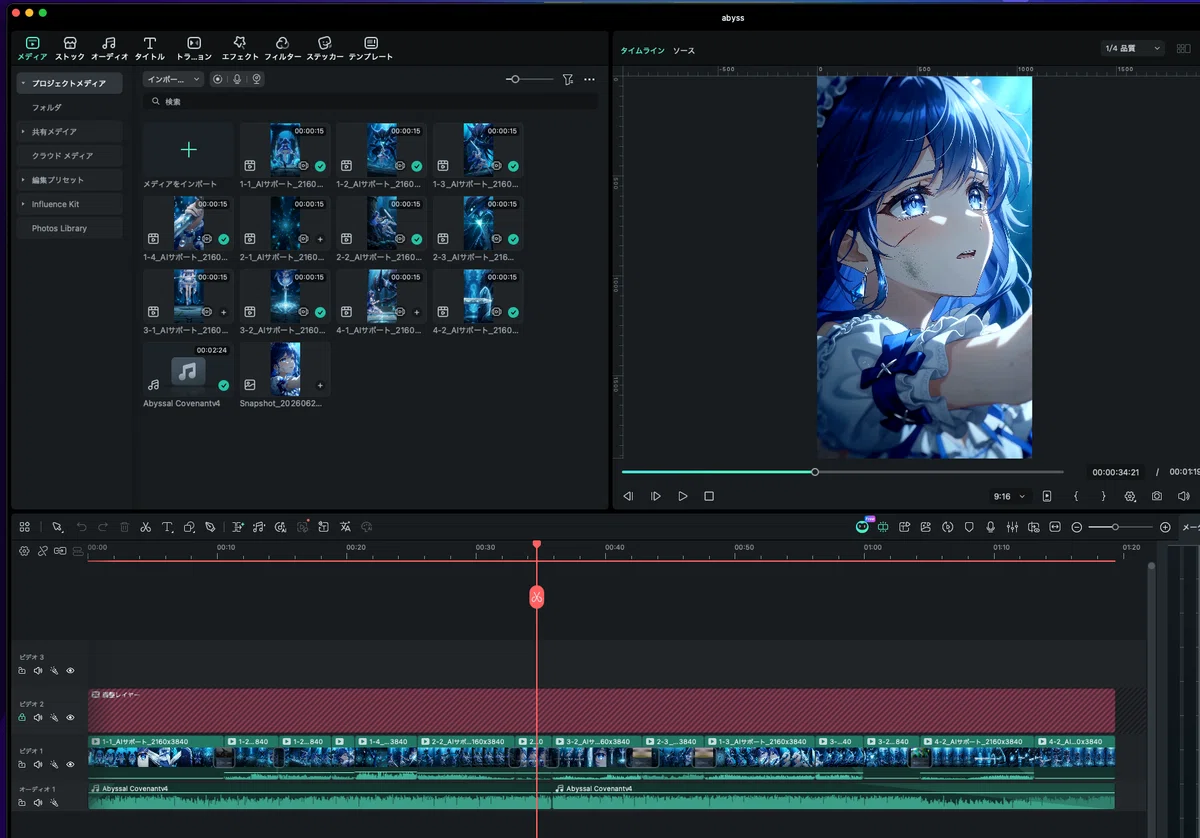This screenshot has height=838, width=1200.
Task: Open the エフェクト tab
Action: pos(239,48)
